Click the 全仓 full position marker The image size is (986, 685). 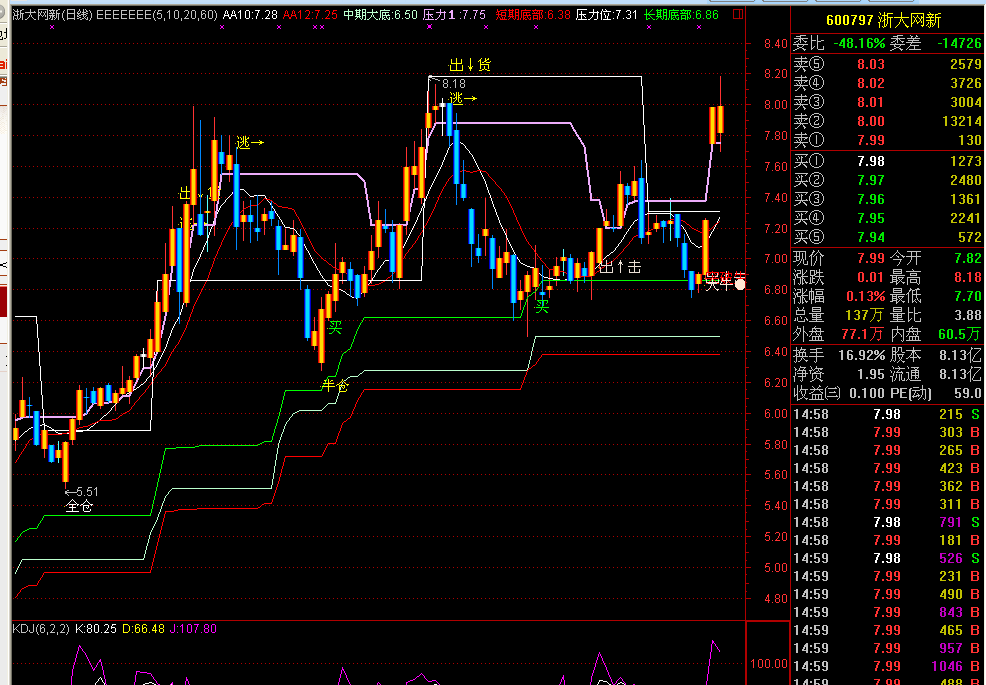[x=79, y=506]
